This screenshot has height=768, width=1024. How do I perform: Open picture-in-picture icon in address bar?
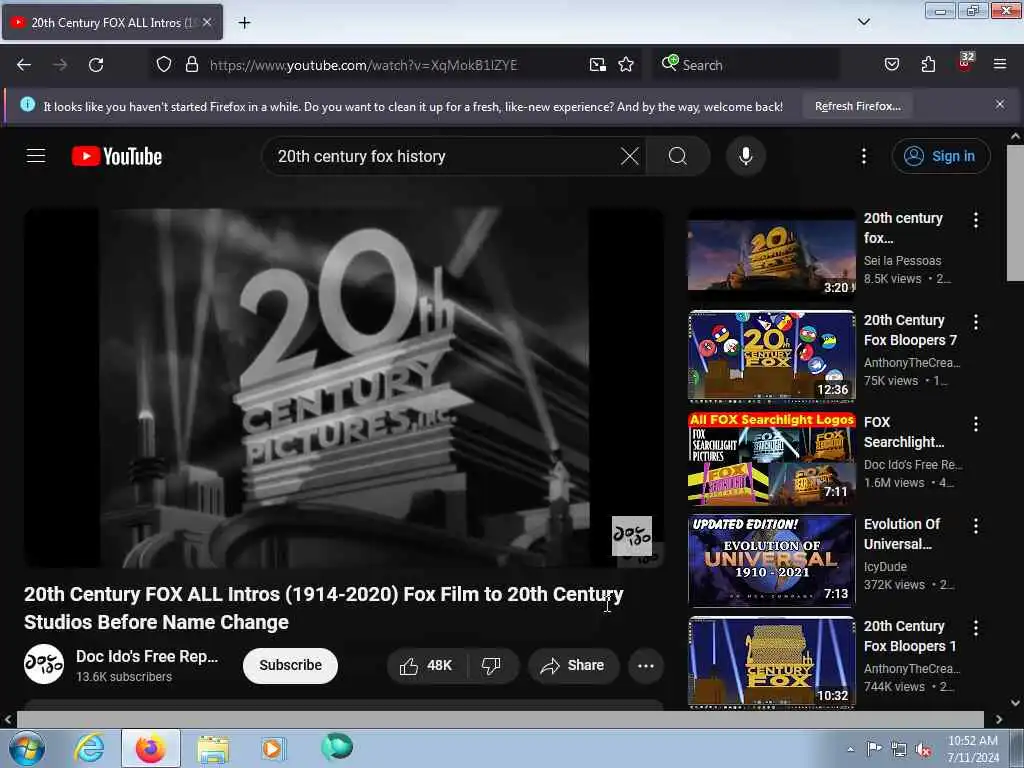[598, 65]
